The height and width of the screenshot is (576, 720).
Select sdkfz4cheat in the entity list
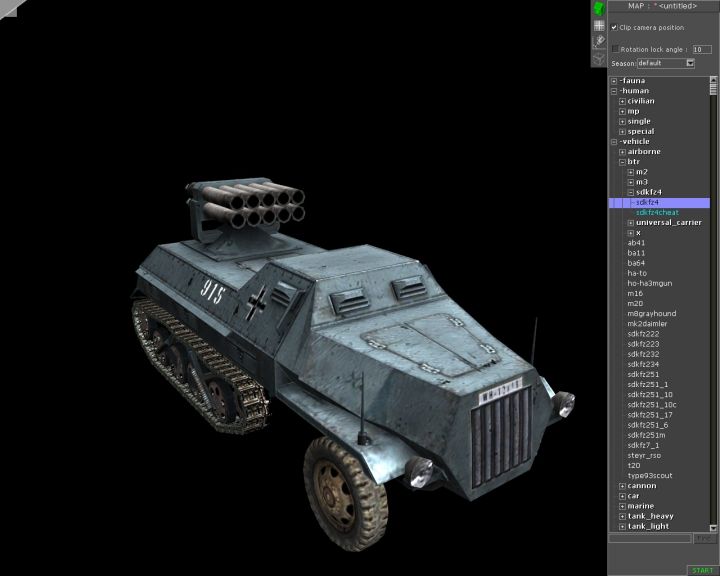pyautogui.click(x=656, y=212)
